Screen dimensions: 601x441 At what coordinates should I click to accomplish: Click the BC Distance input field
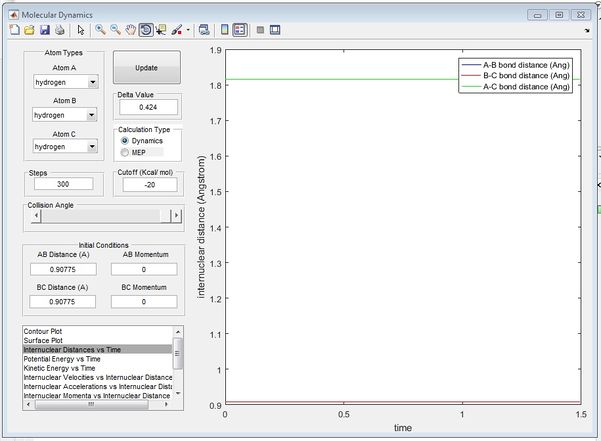[62, 302]
